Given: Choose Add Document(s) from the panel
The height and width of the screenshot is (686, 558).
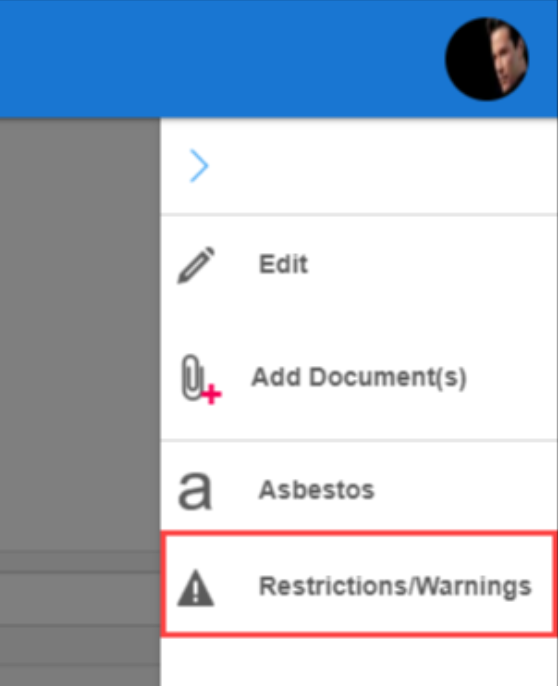Looking at the screenshot, I should tap(359, 378).
